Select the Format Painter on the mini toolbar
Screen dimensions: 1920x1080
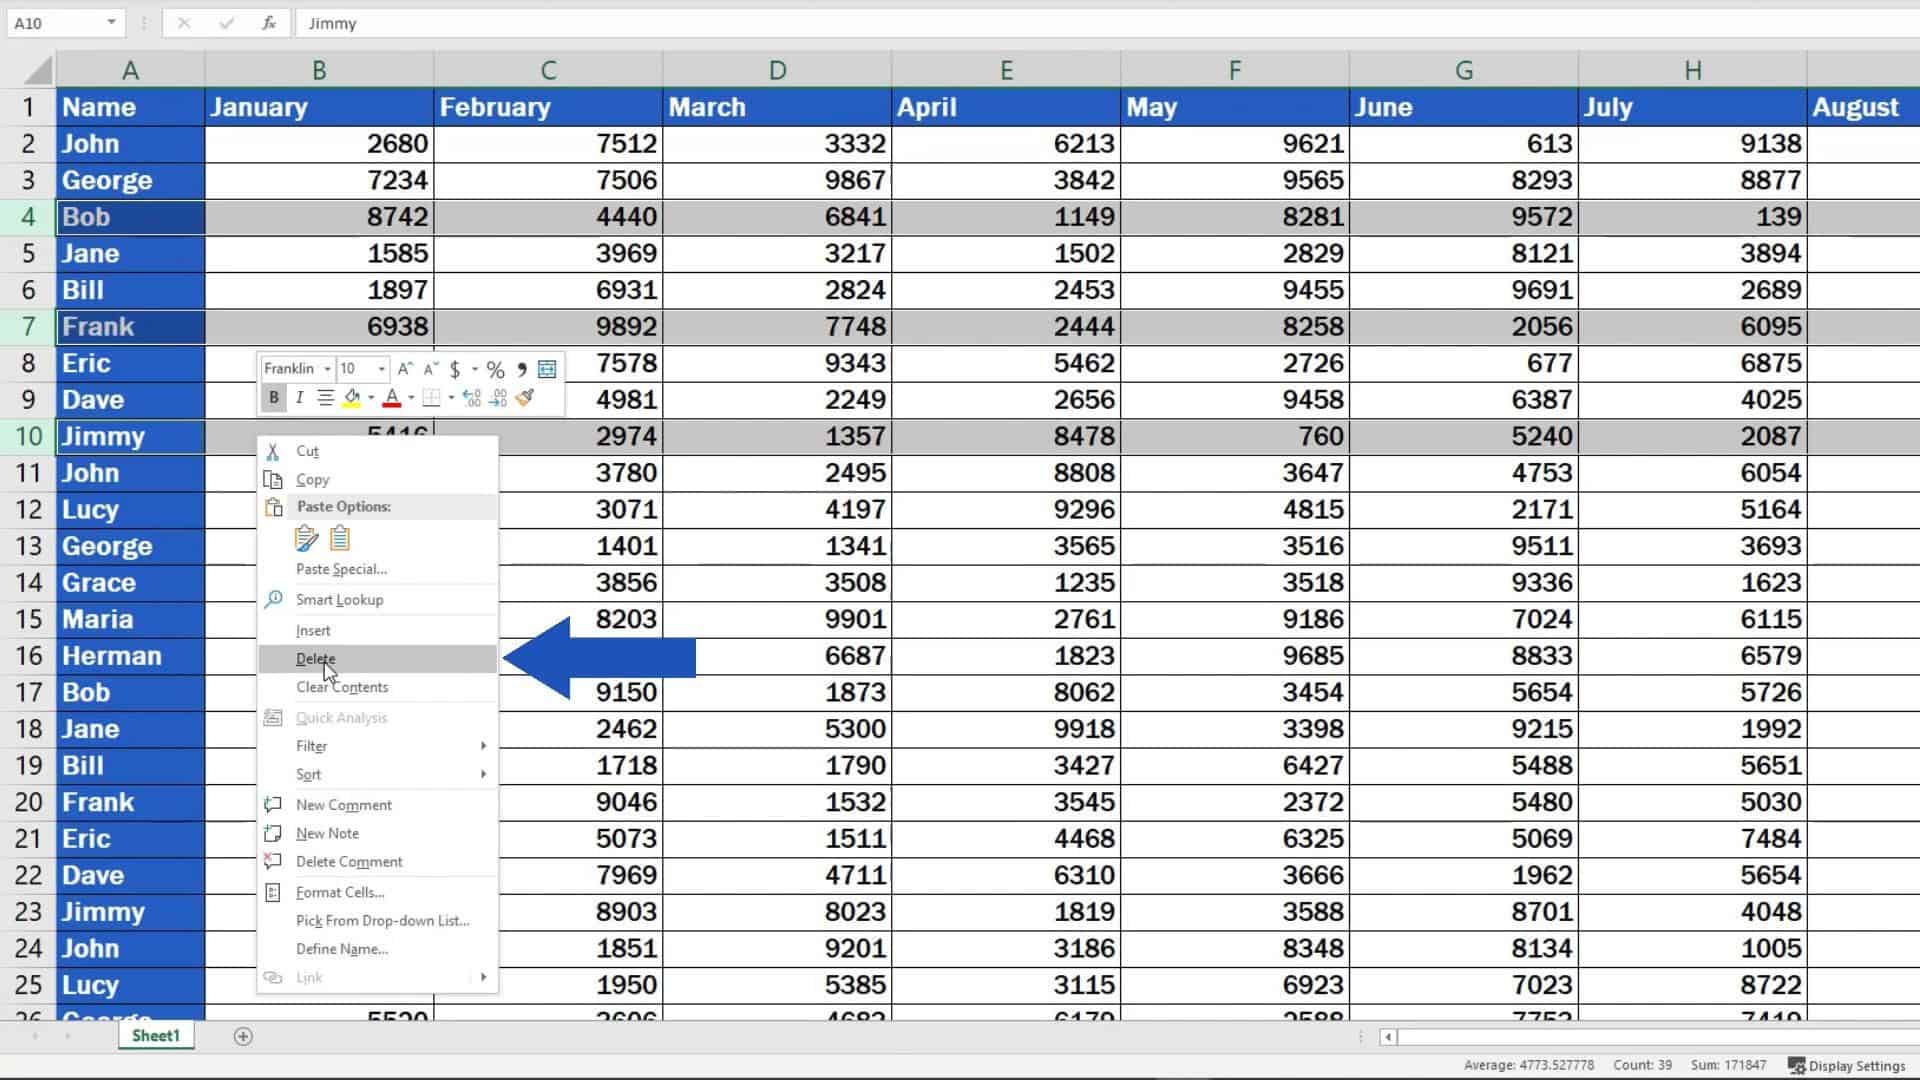524,398
